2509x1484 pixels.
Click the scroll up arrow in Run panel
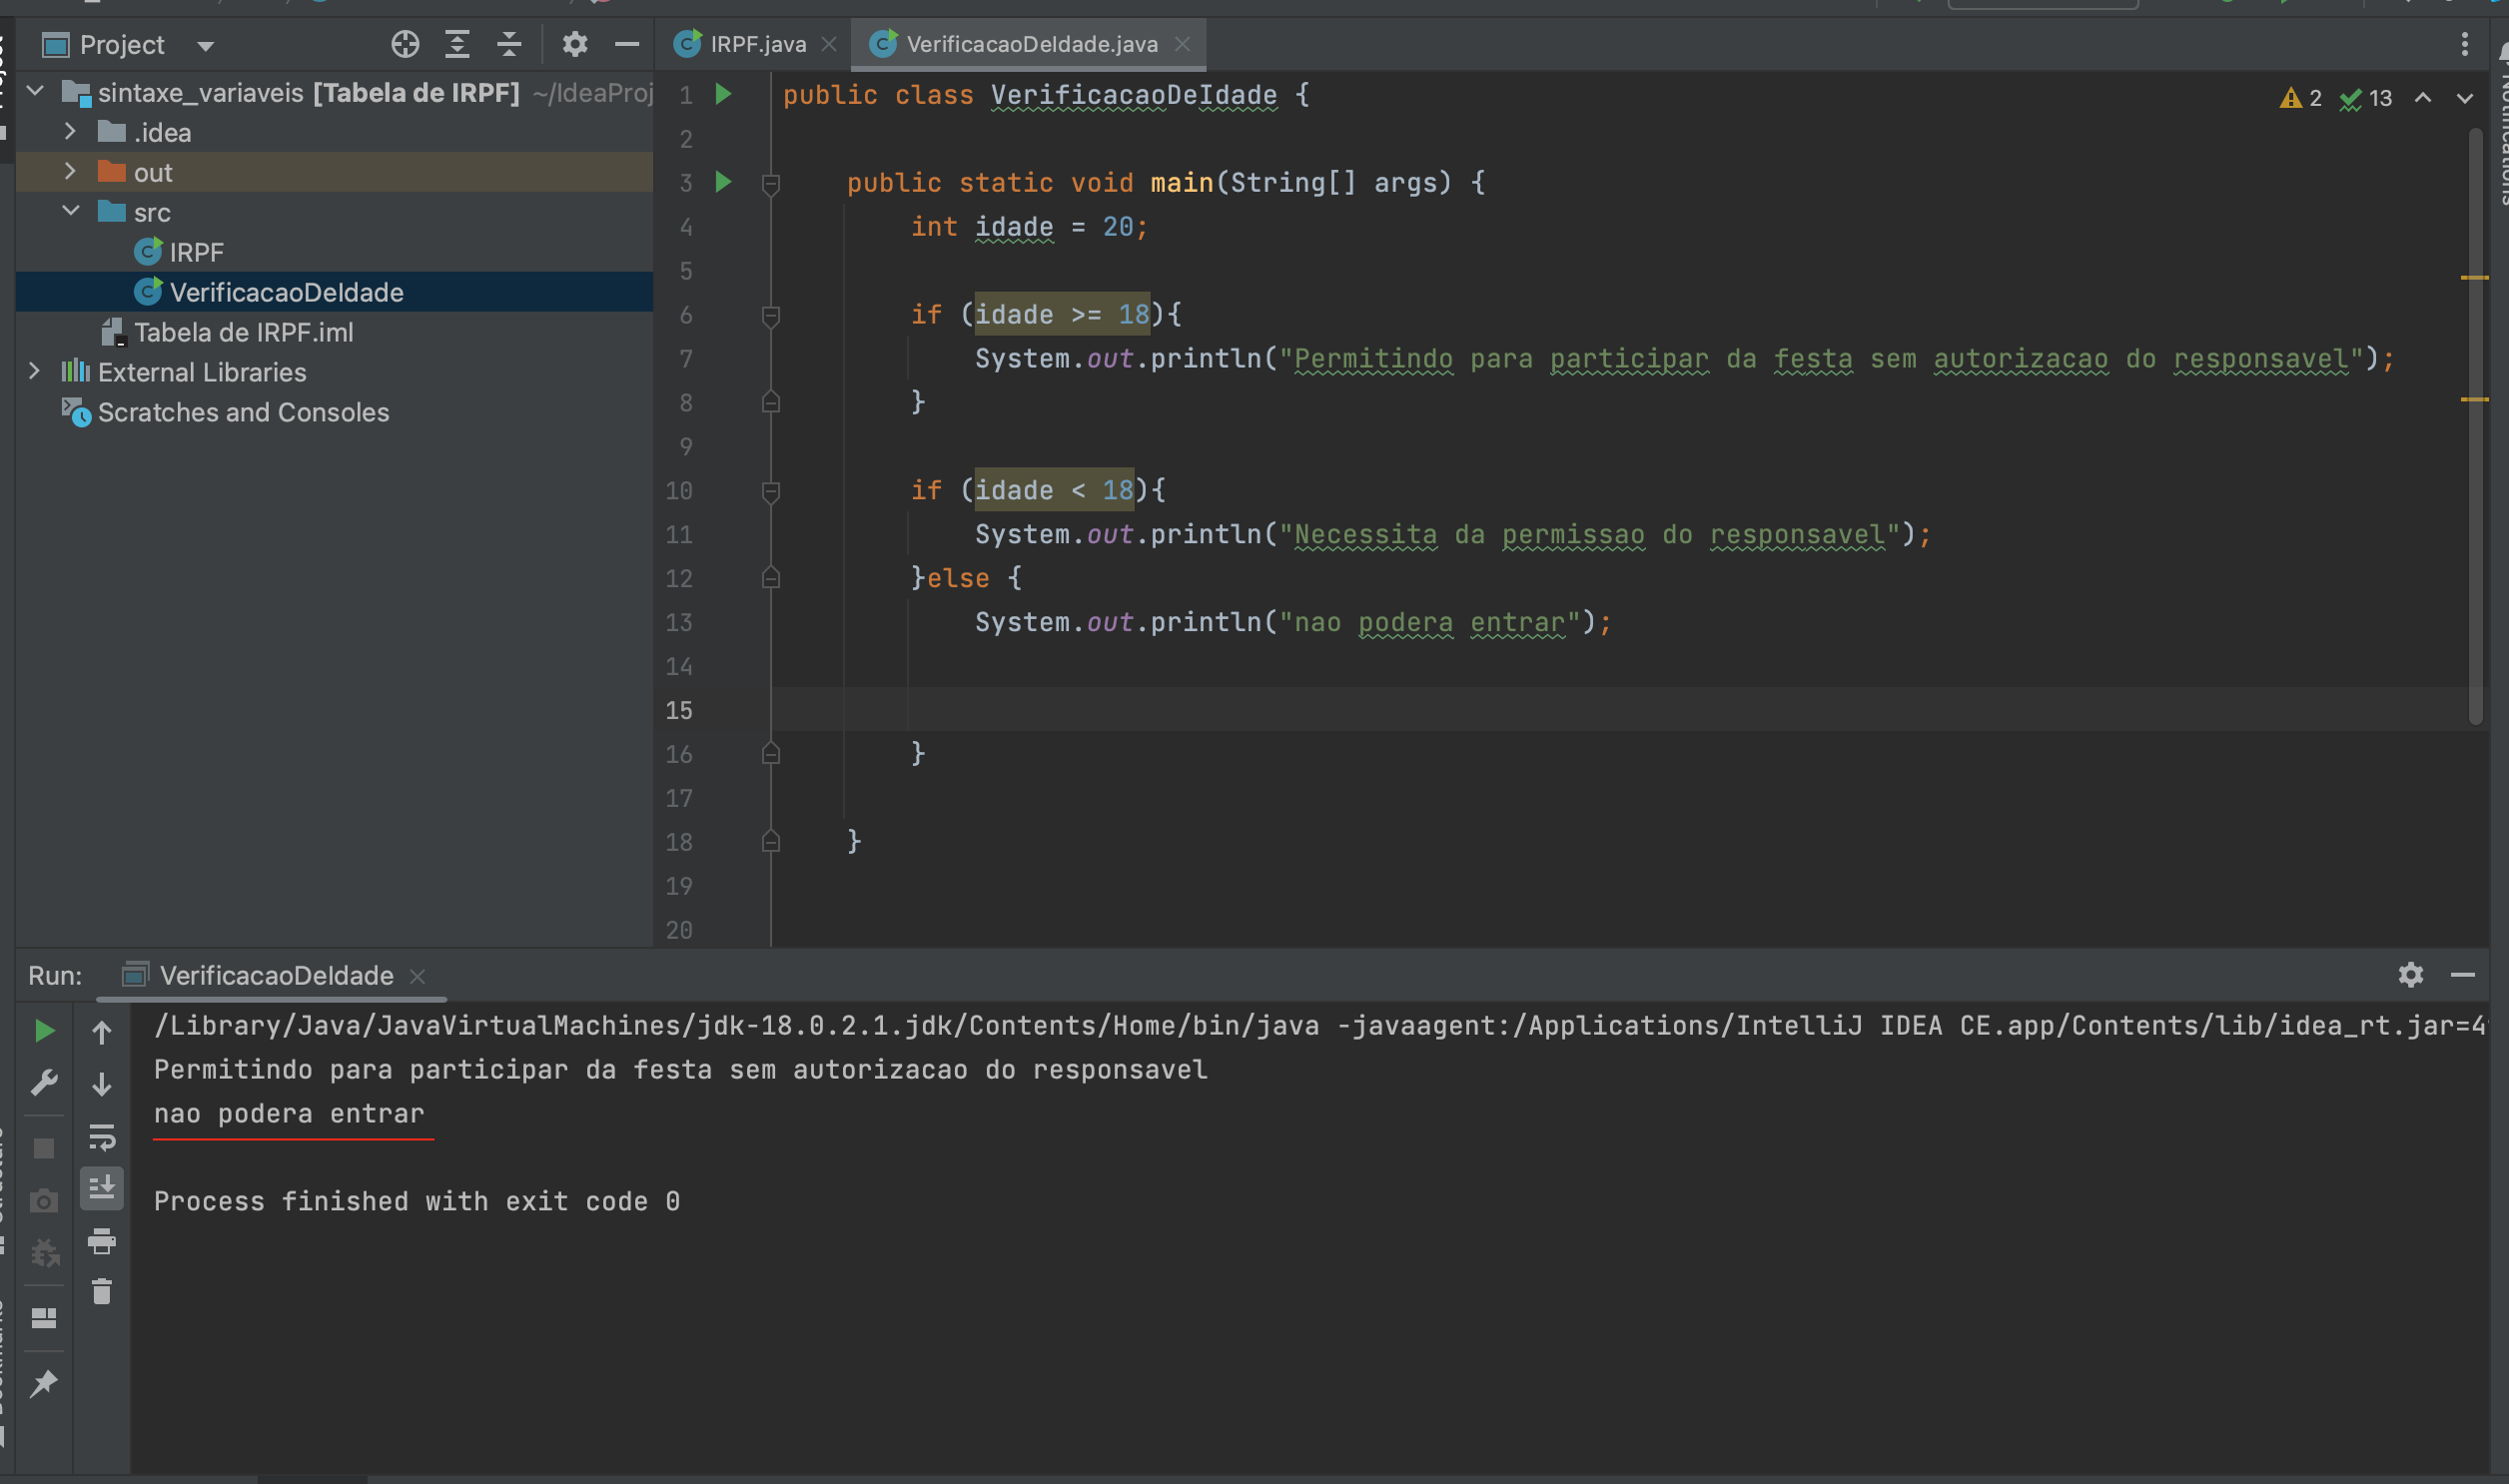click(99, 1029)
